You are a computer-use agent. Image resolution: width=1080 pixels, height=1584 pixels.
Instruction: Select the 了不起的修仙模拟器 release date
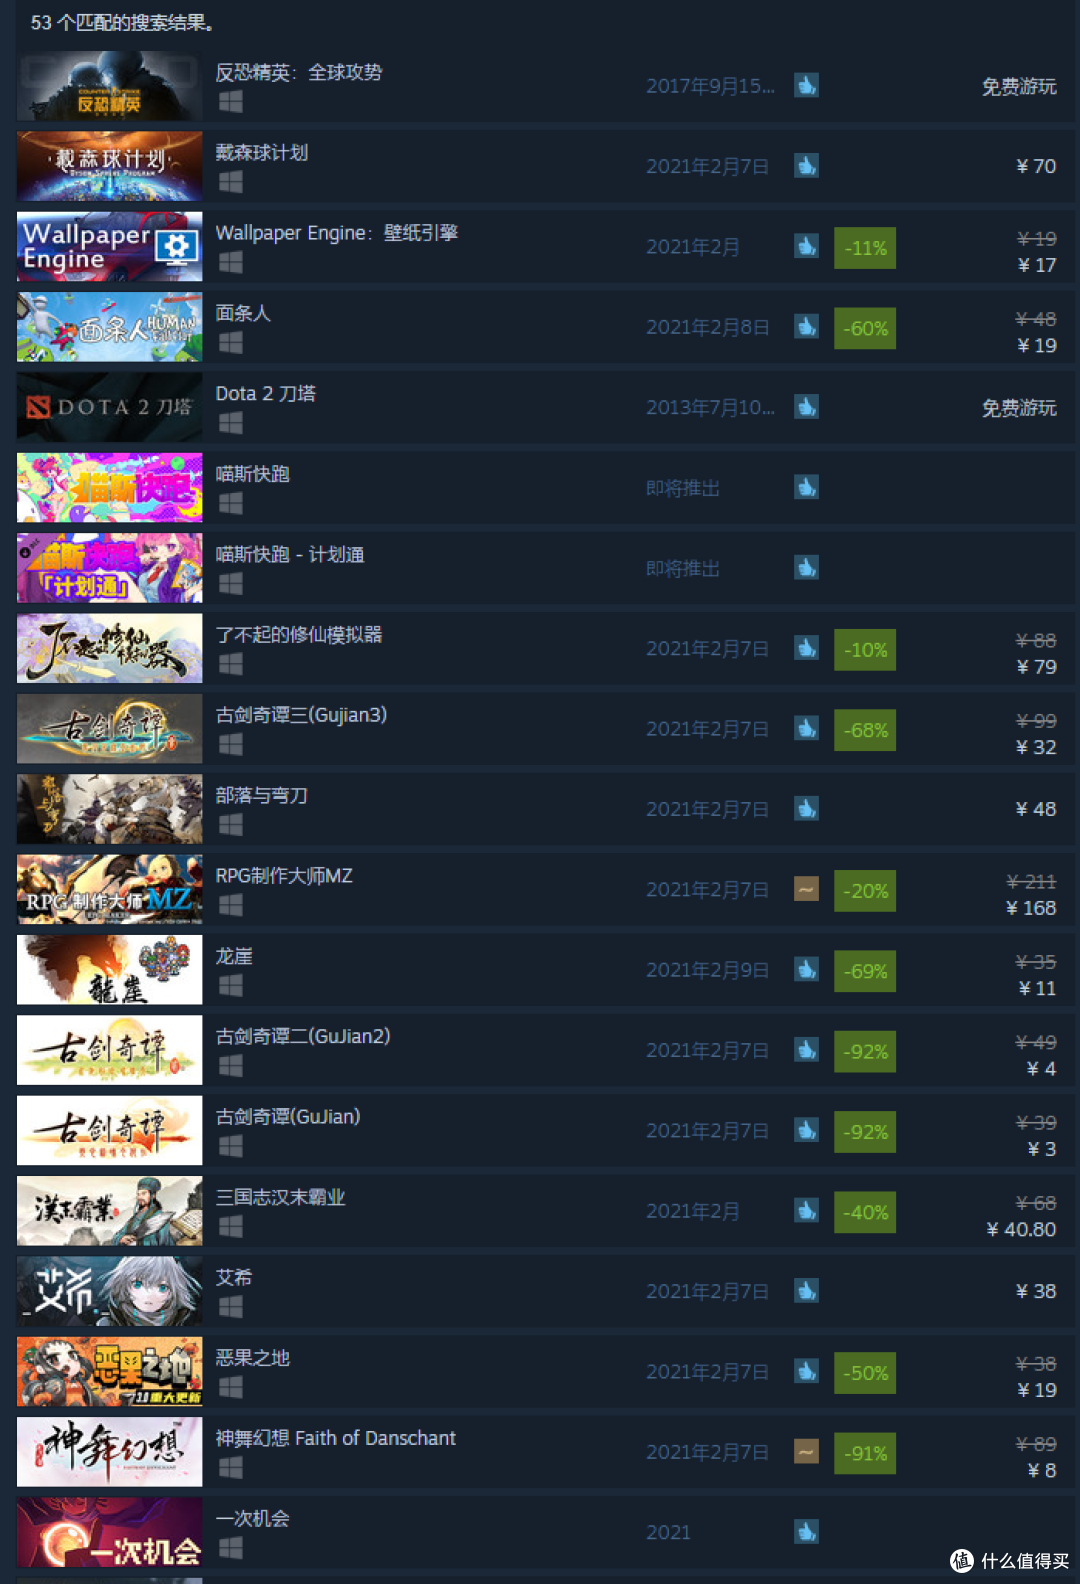[707, 649]
